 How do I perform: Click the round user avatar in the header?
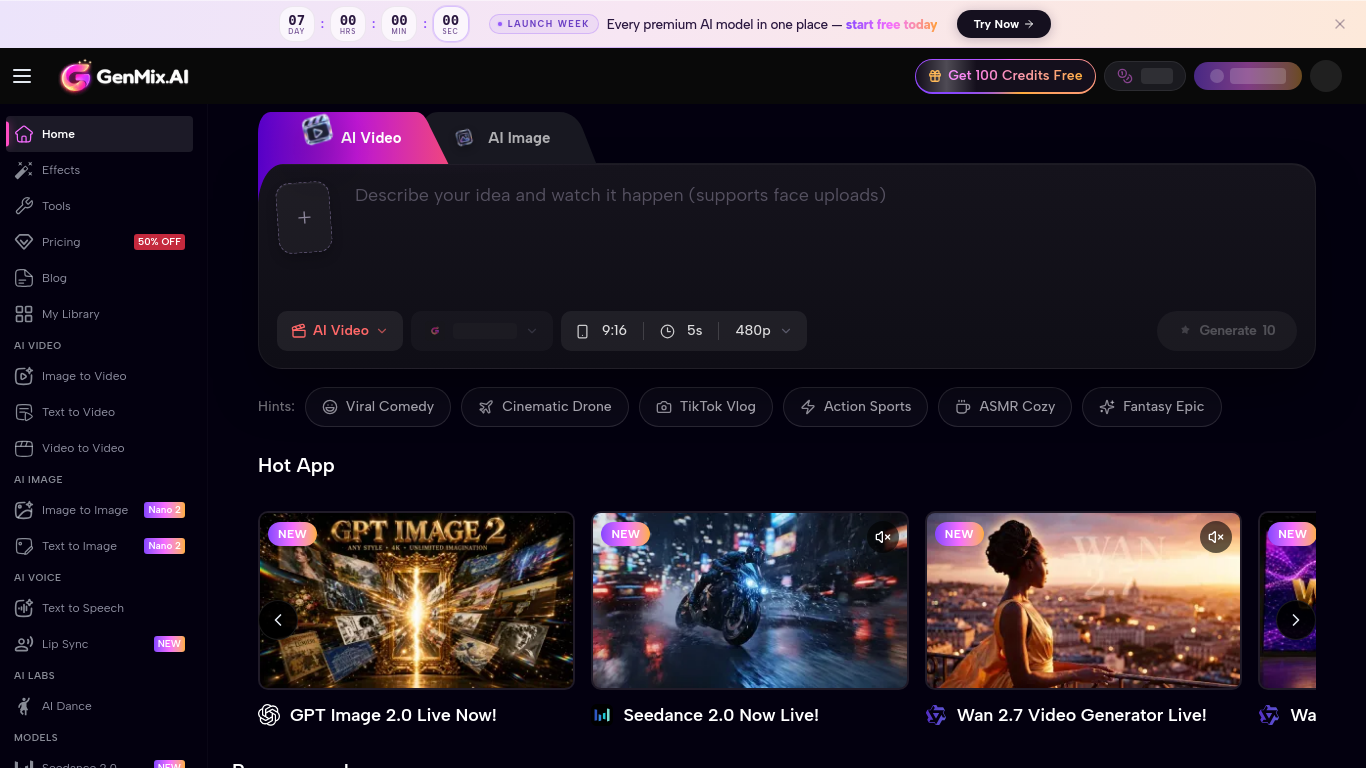point(1326,76)
